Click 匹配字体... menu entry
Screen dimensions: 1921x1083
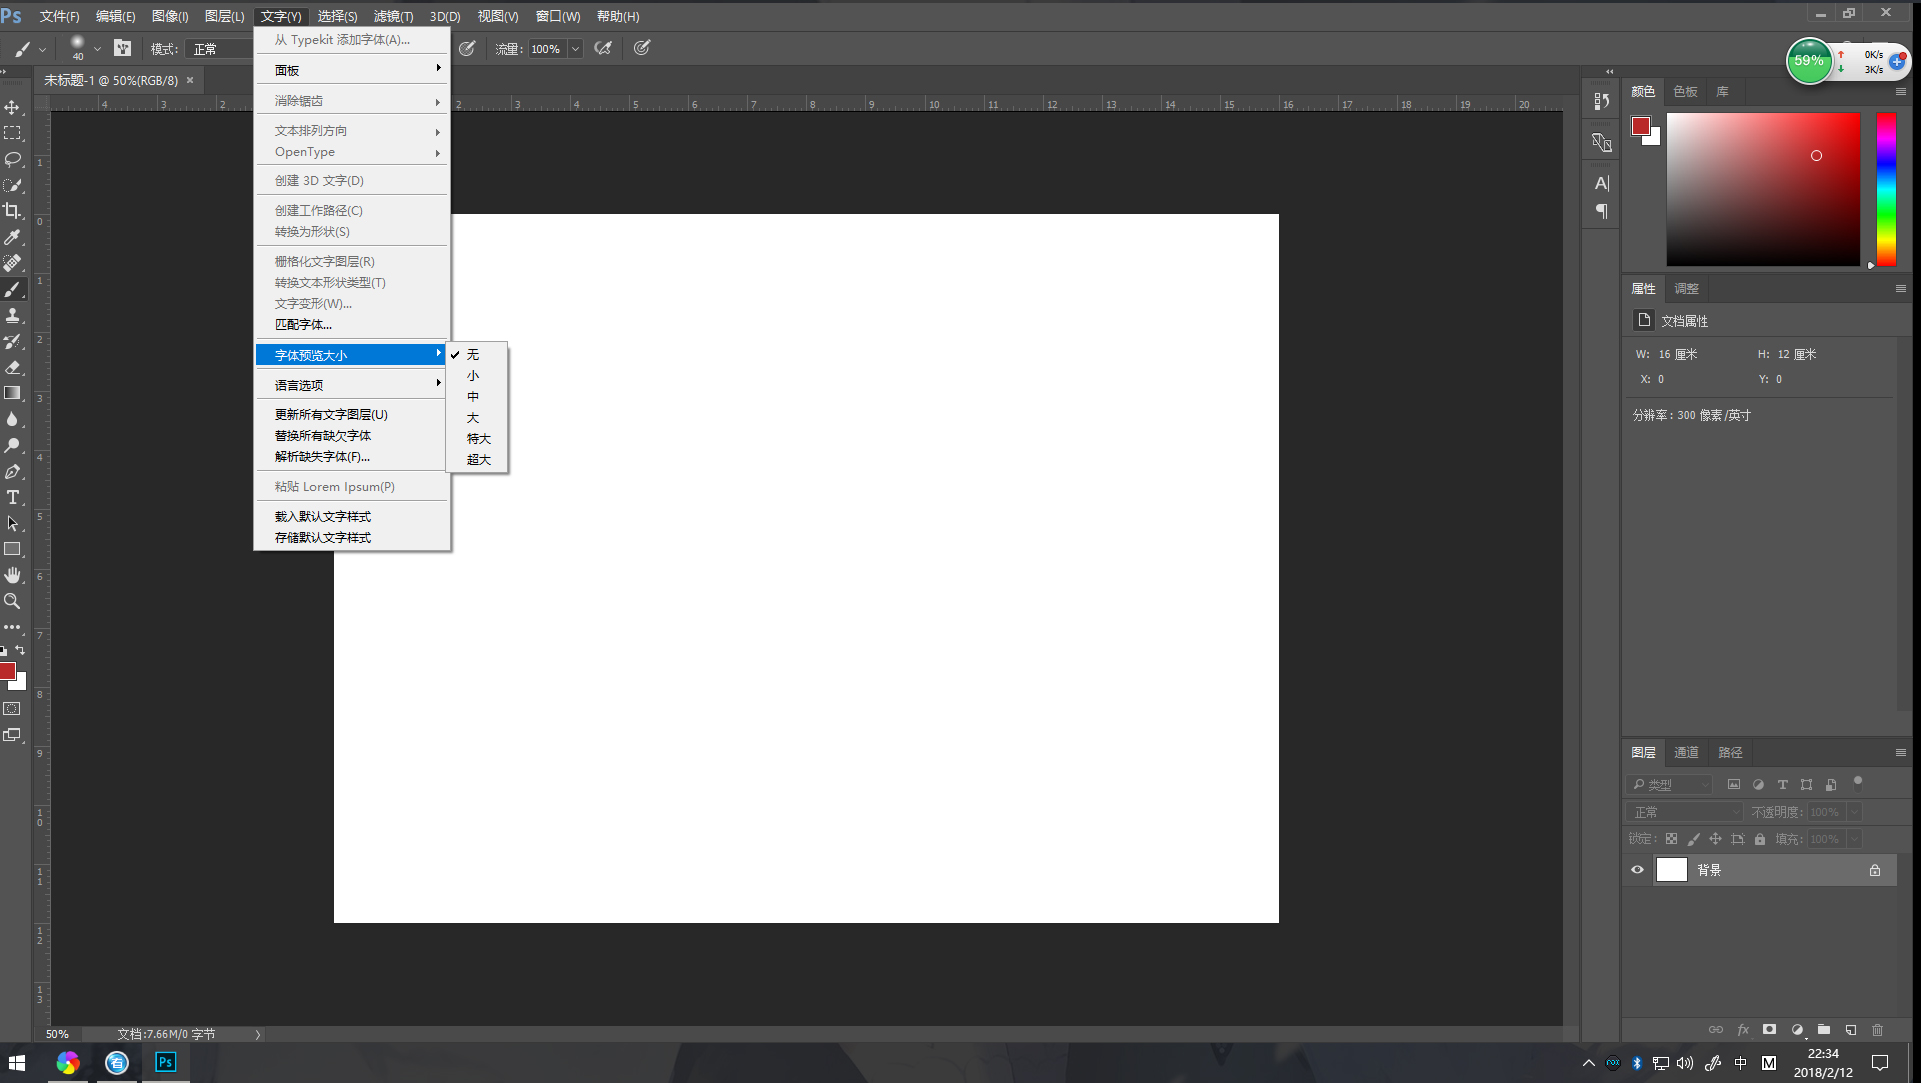tap(303, 325)
